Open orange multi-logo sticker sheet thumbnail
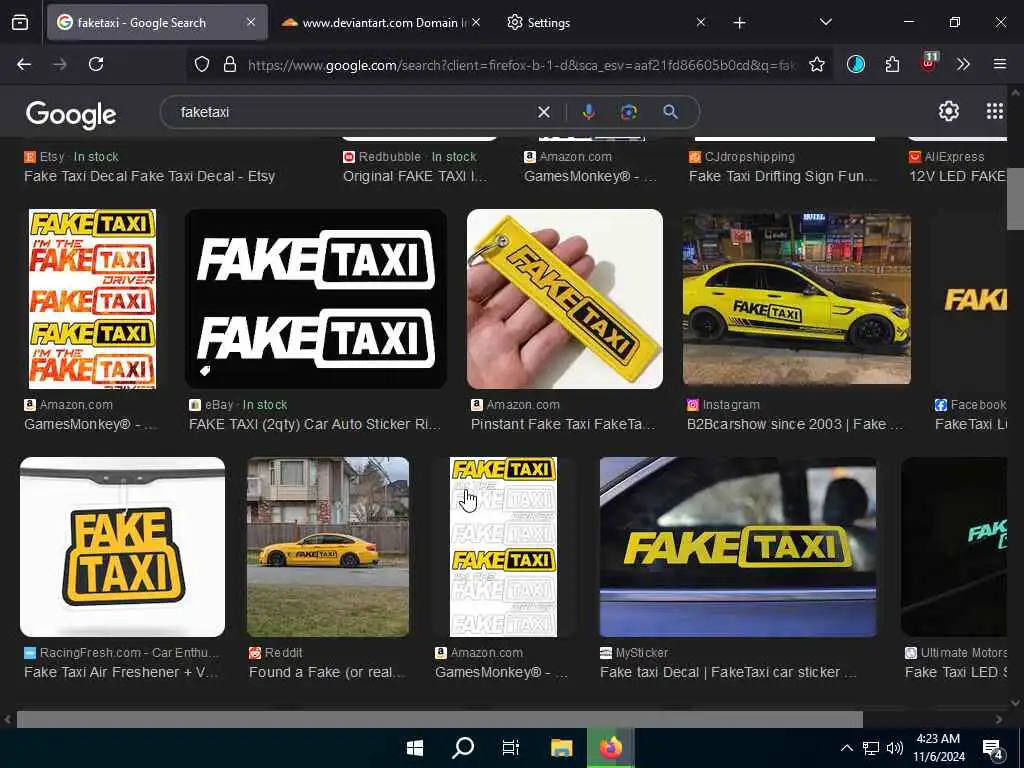The height and width of the screenshot is (768, 1024). (x=92, y=299)
